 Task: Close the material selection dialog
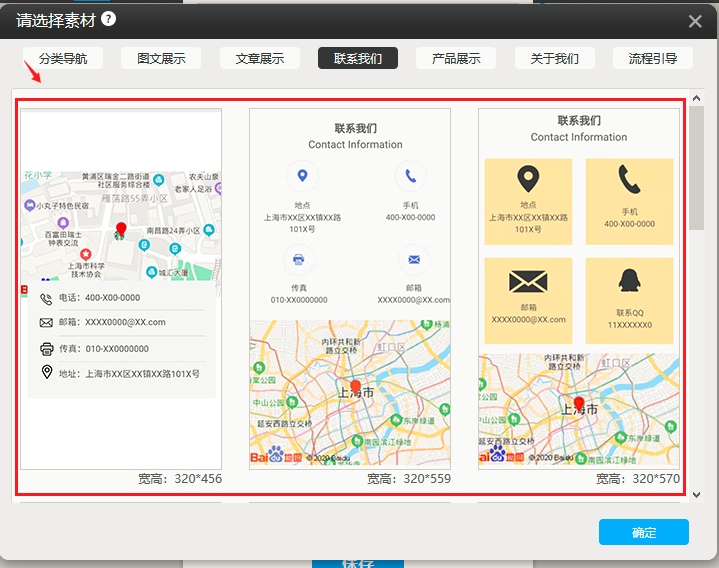pos(695,21)
